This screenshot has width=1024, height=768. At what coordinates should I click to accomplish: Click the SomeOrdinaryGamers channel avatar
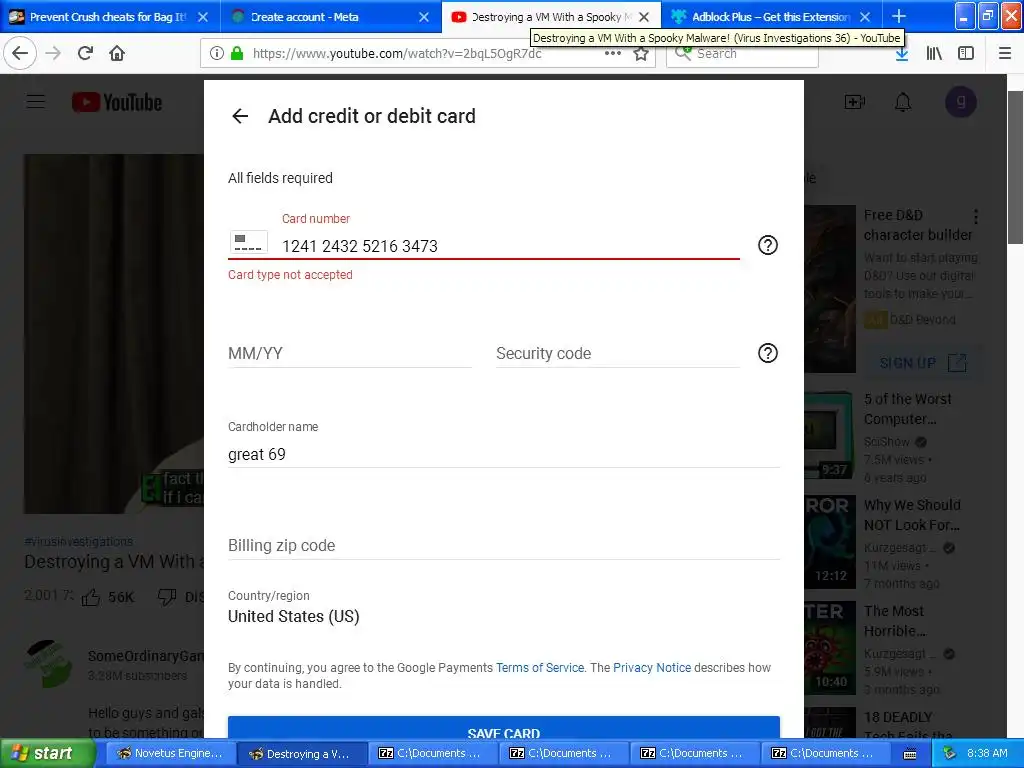(x=49, y=664)
